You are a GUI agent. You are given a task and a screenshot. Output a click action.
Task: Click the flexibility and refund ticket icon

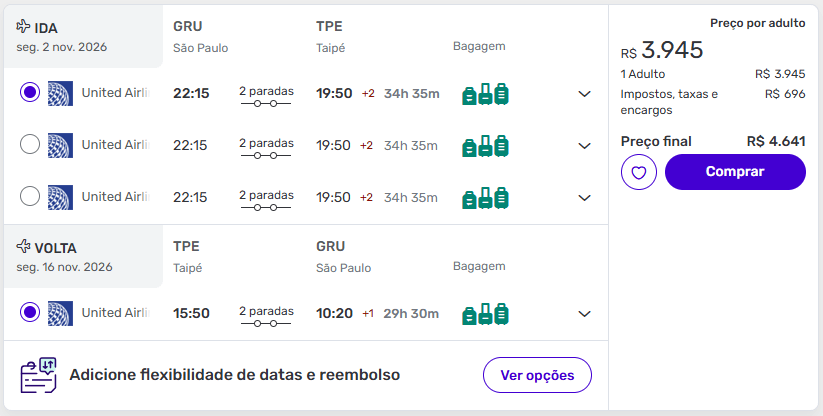(x=38, y=376)
